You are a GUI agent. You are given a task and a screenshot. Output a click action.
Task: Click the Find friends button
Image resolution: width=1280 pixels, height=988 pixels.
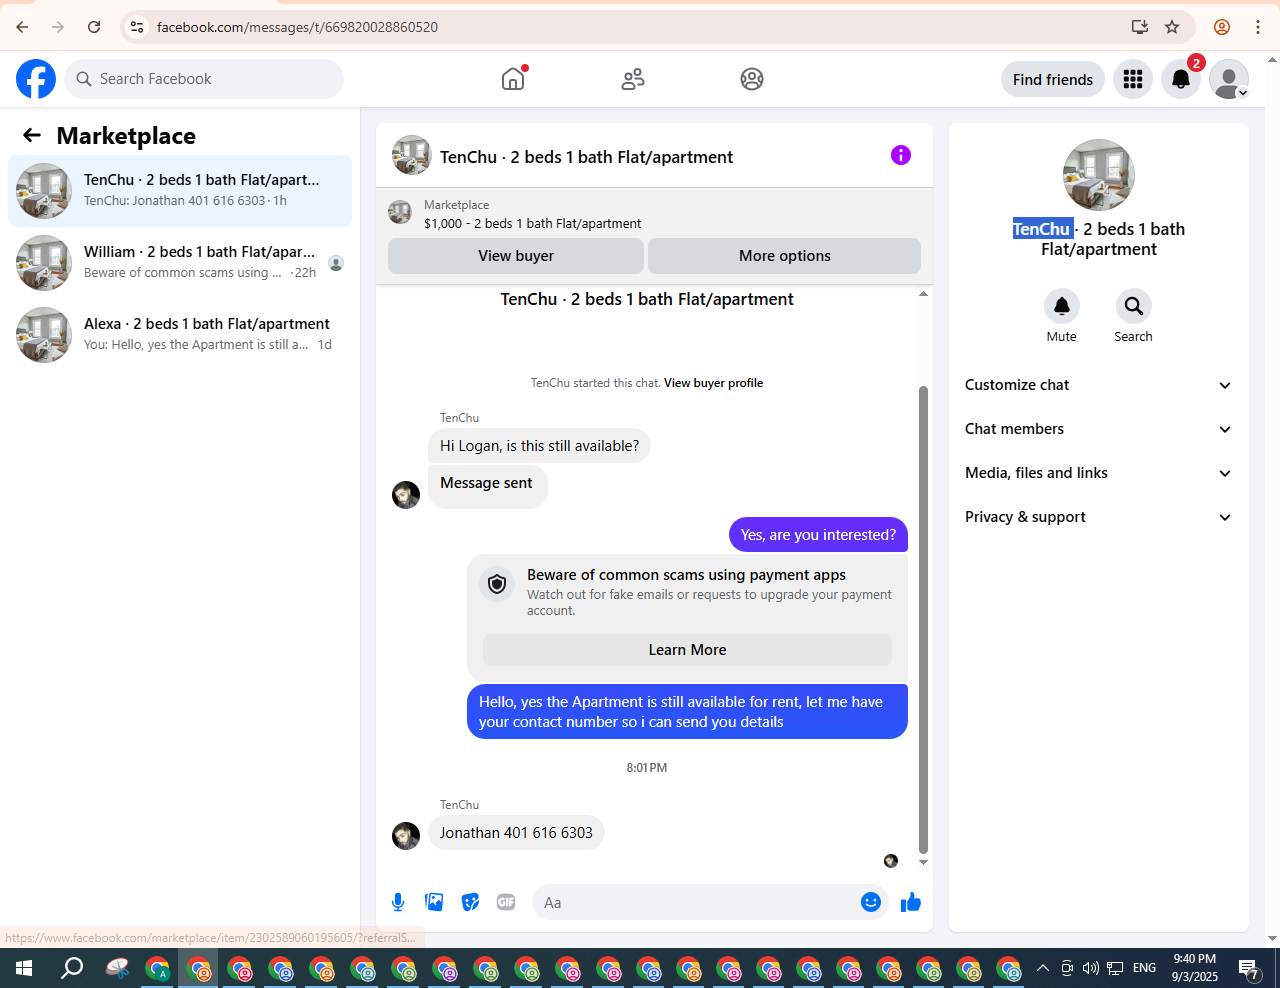coord(1053,79)
